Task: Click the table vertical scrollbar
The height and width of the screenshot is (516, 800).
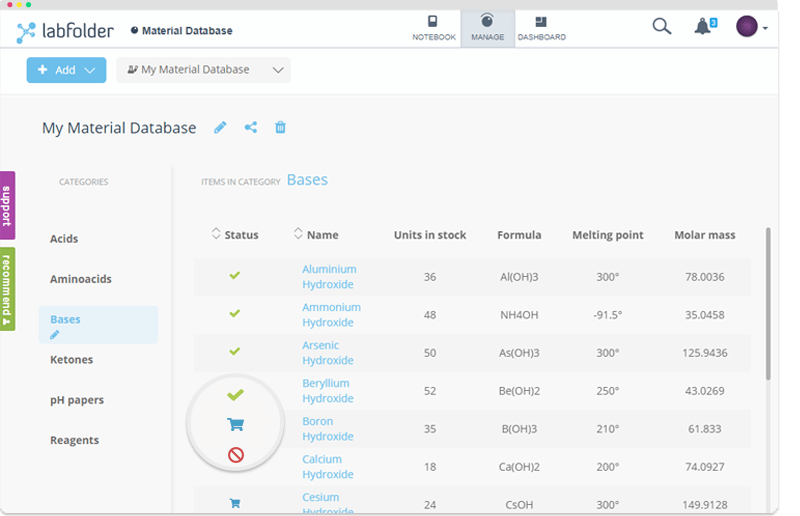Action: point(768,304)
